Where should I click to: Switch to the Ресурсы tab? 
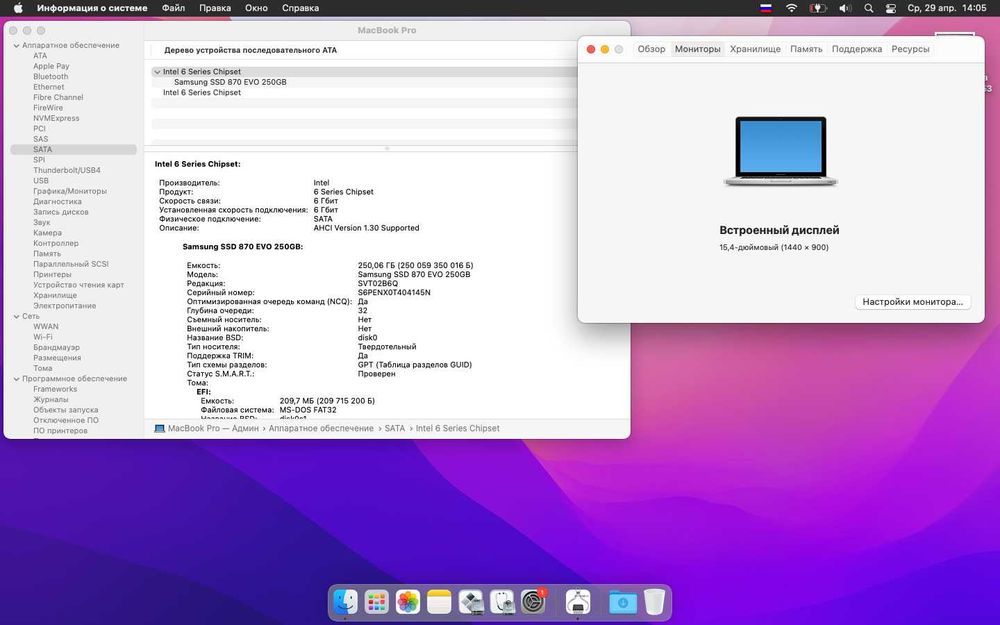tap(910, 49)
